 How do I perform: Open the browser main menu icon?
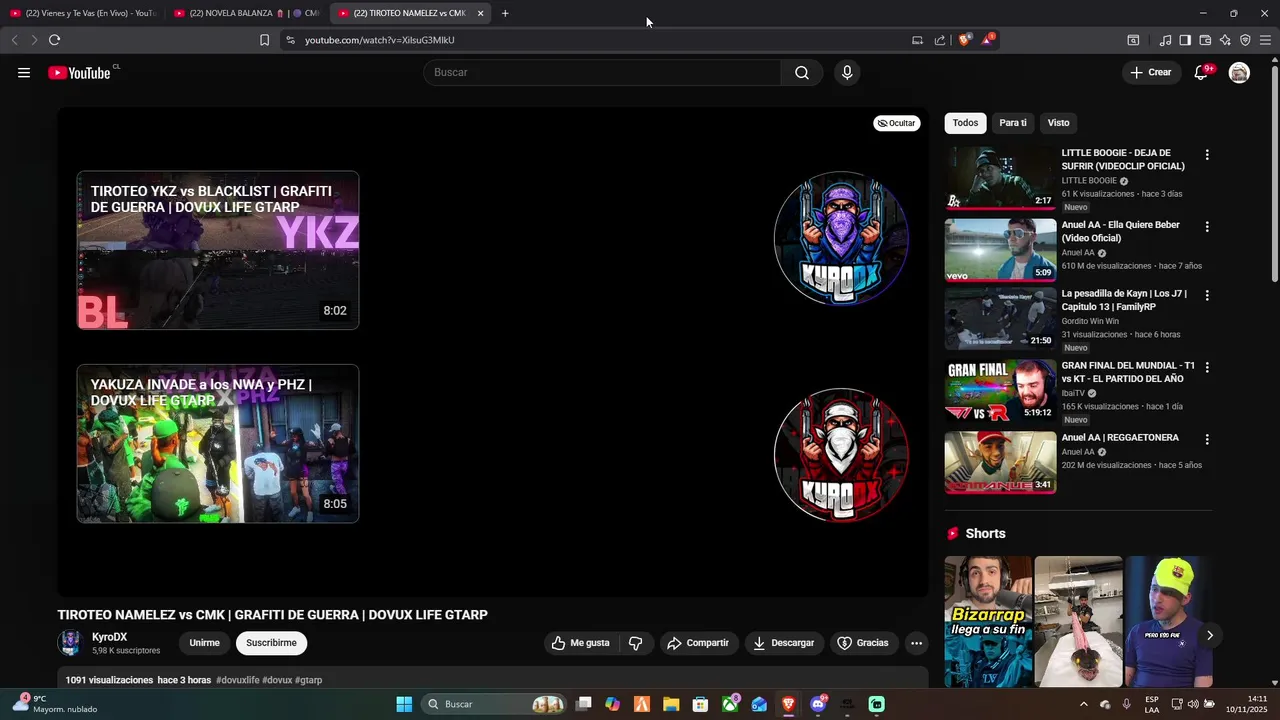1265,40
